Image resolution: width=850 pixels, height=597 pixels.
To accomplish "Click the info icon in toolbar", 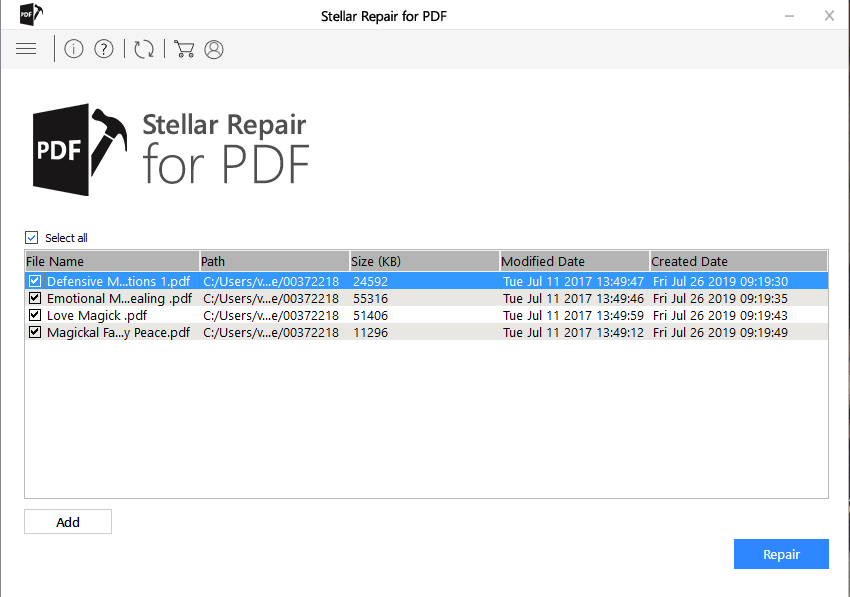I will tap(73, 49).
